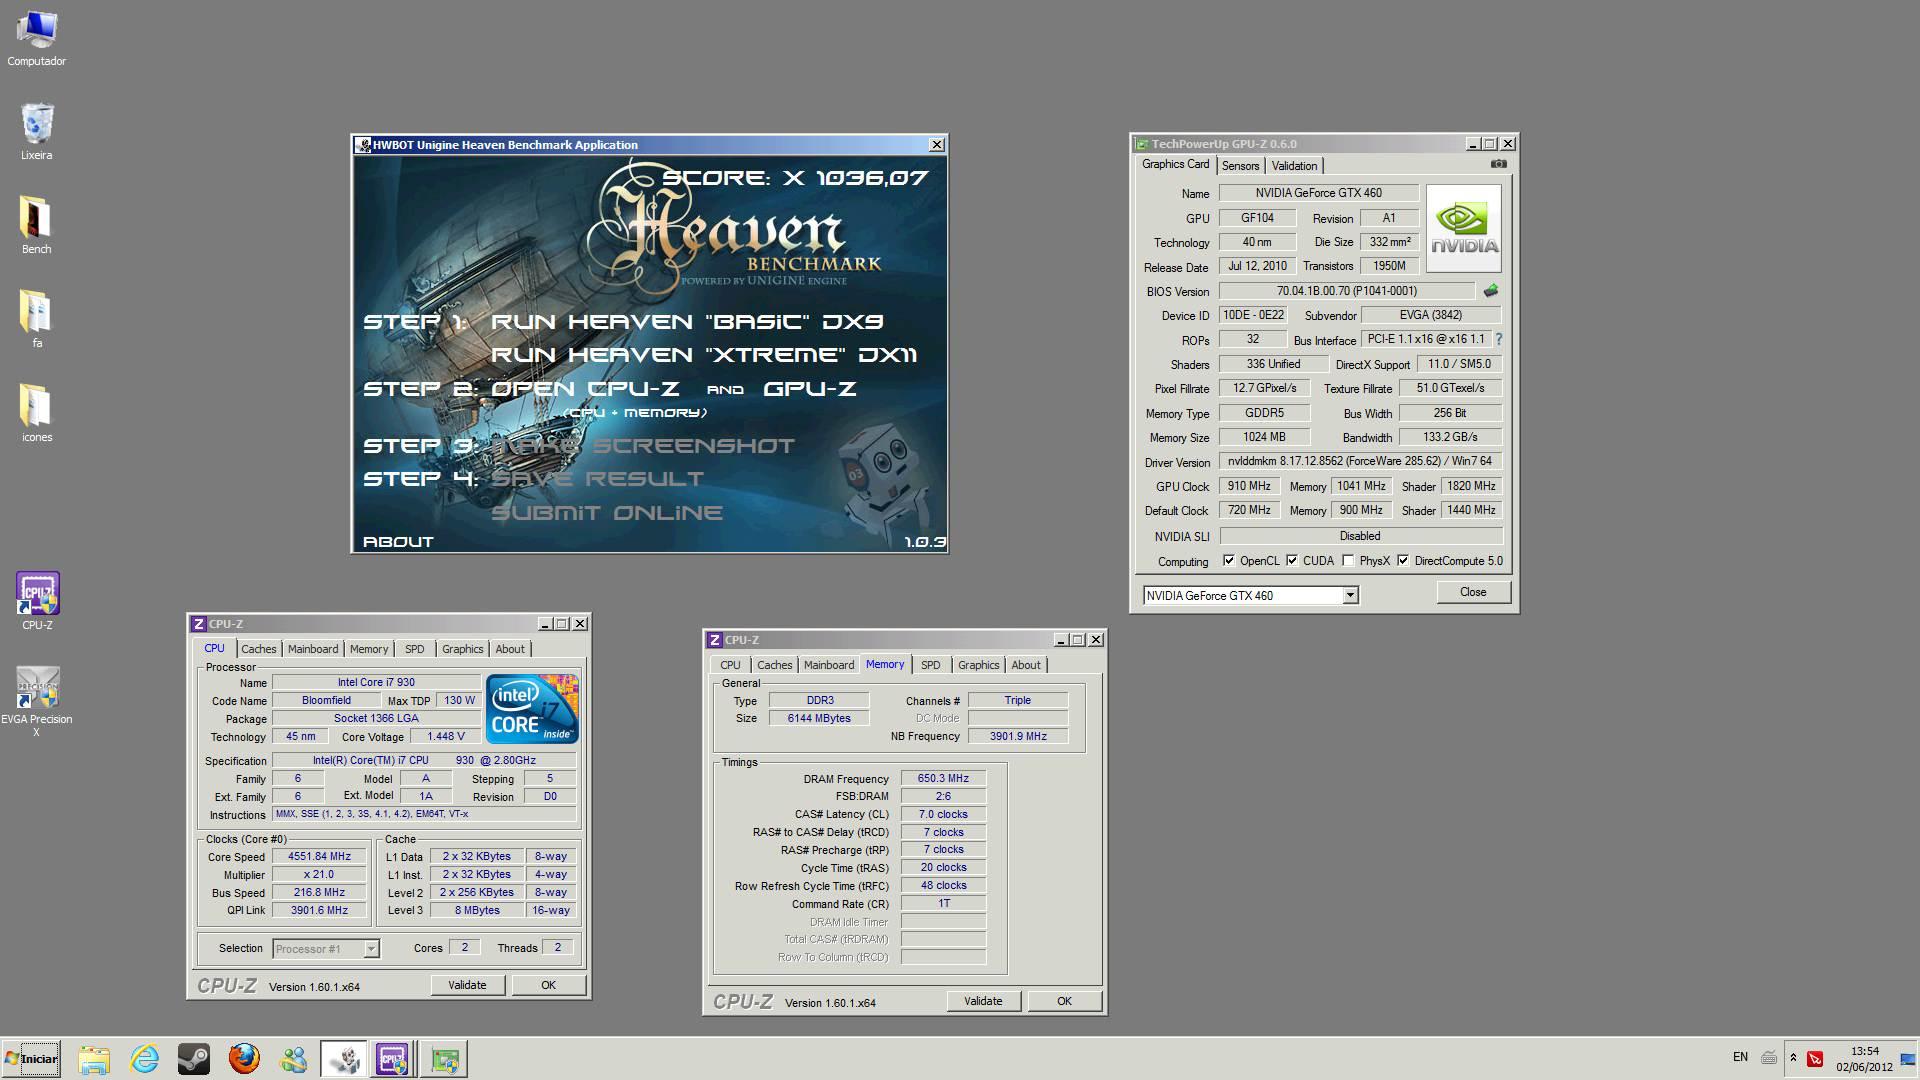Launch the CPU-Z desktop shortcut
Viewport: 1920px width, 1080px height.
coord(37,601)
